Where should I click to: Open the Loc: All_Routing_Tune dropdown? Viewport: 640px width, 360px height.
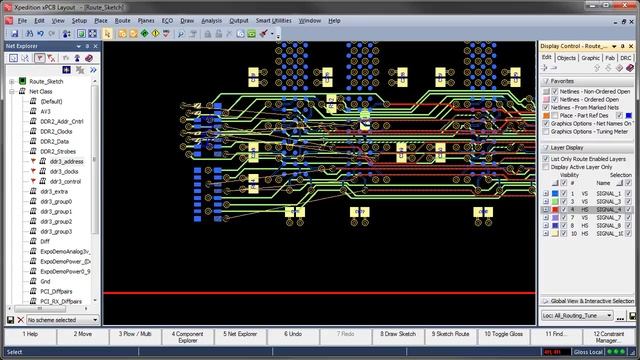578,316
